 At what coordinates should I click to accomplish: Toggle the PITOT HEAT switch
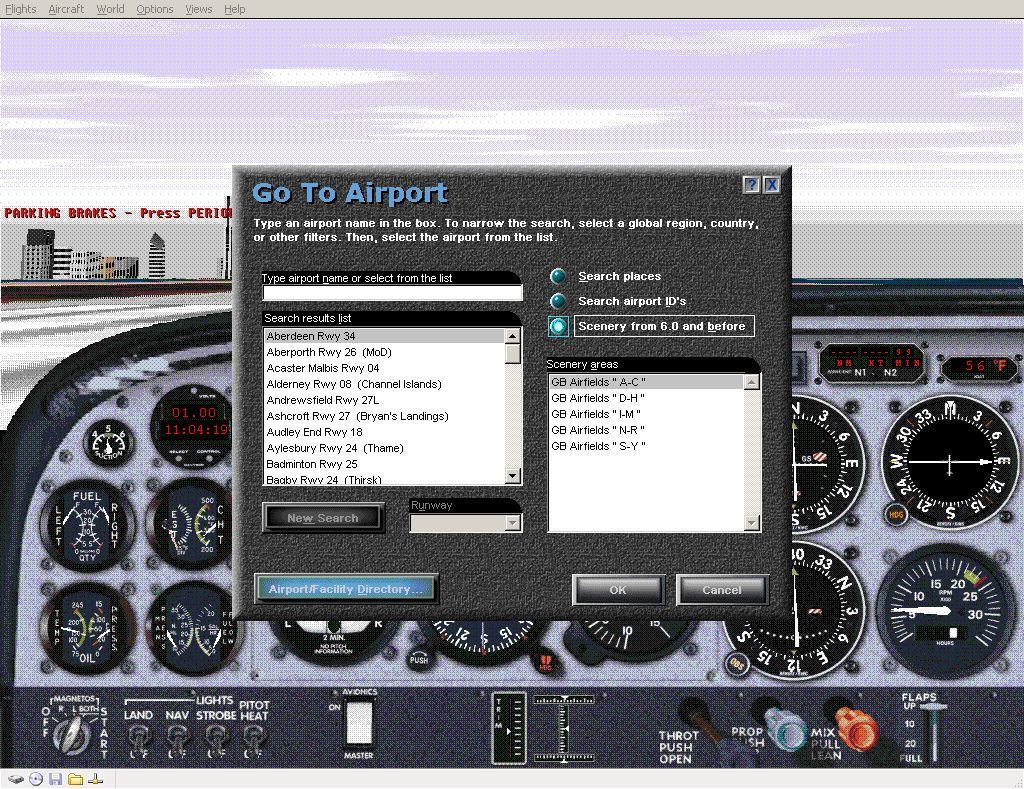pos(253,740)
